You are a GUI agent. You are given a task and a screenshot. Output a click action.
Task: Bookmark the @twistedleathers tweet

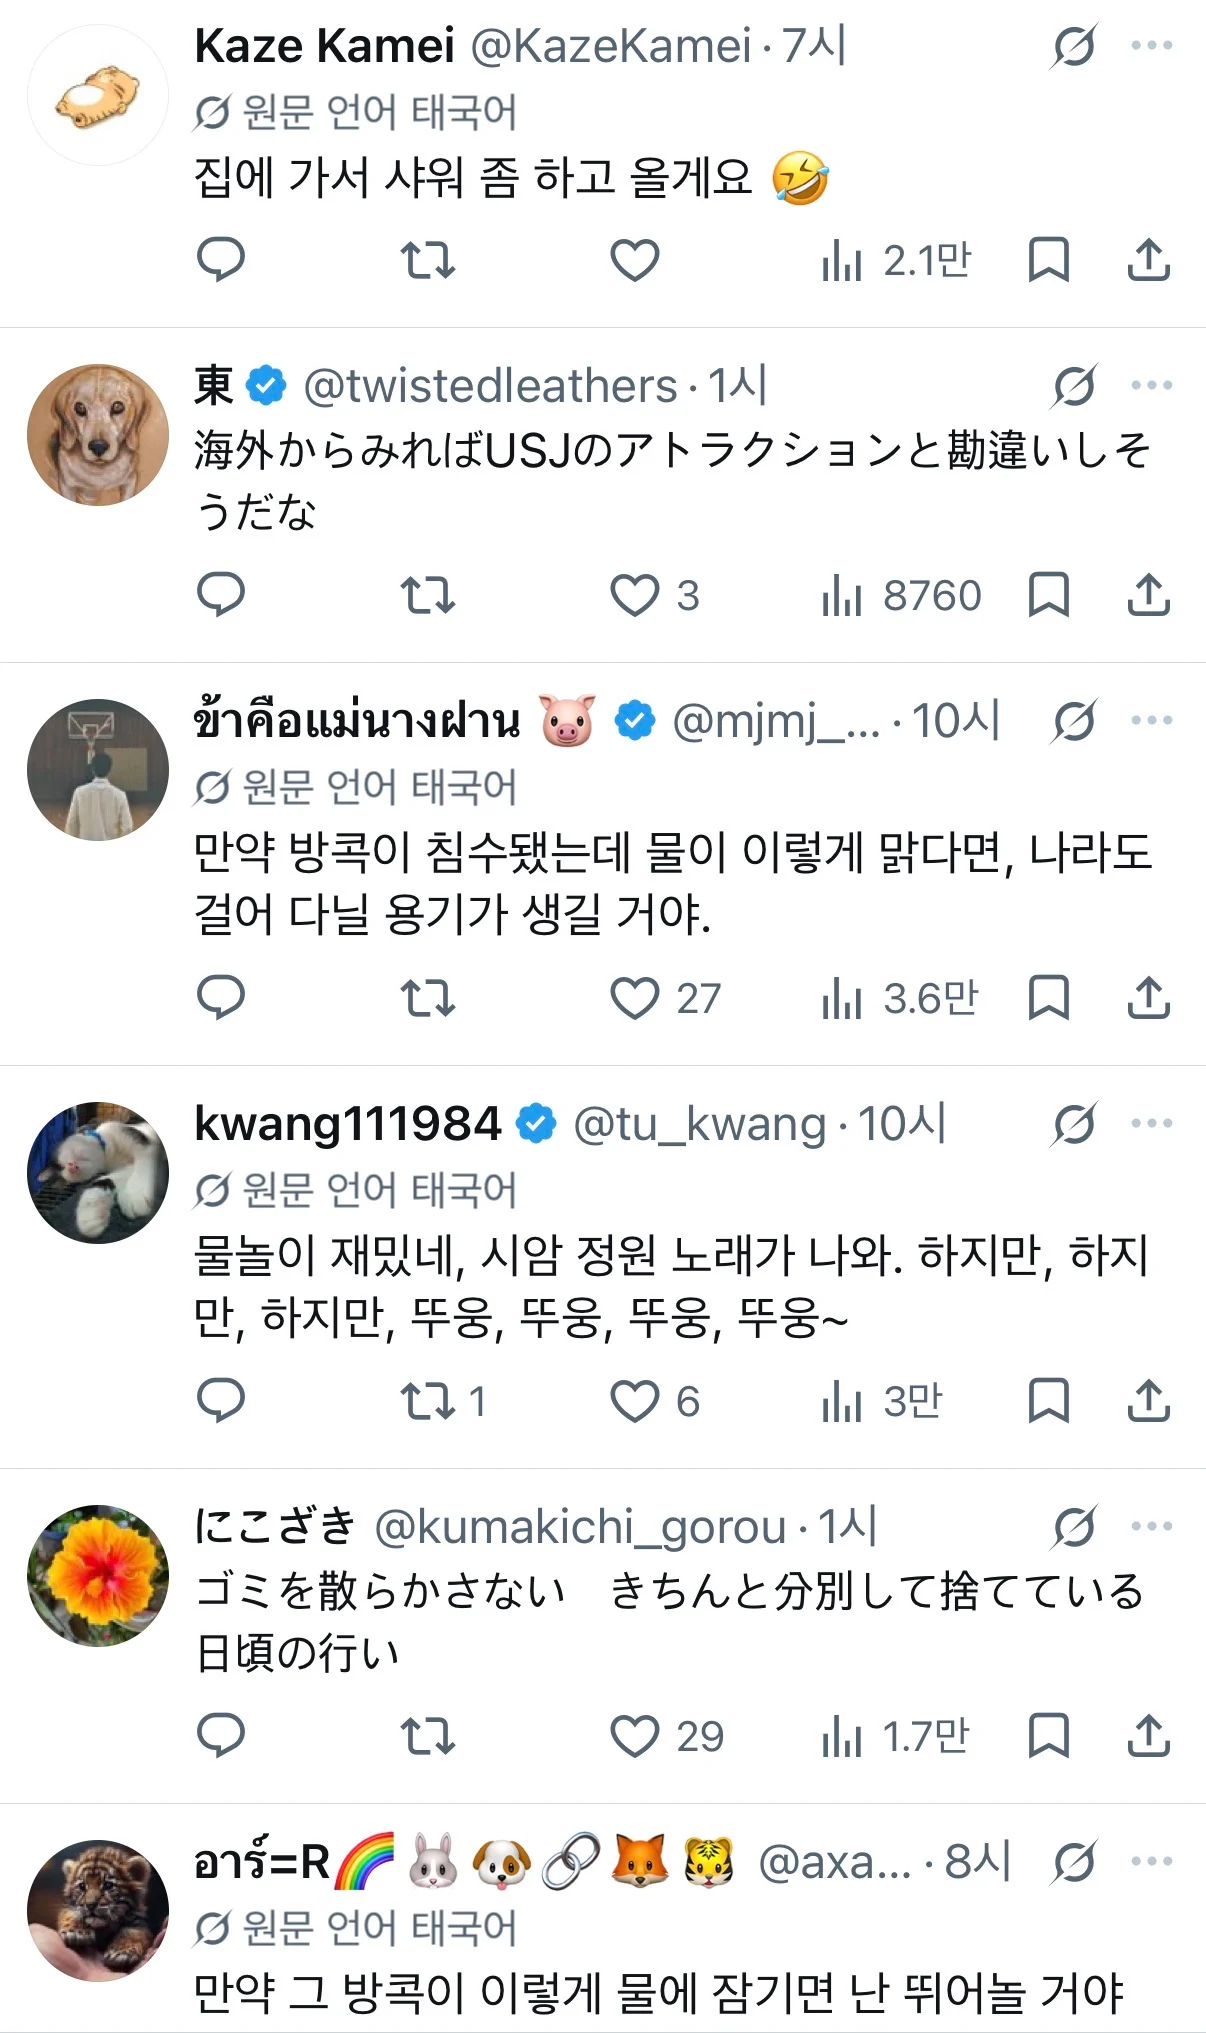pos(1049,595)
